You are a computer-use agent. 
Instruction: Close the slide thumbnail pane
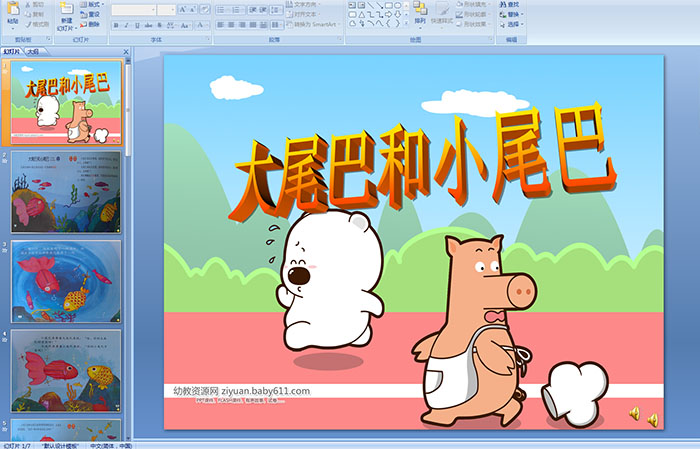point(126,52)
